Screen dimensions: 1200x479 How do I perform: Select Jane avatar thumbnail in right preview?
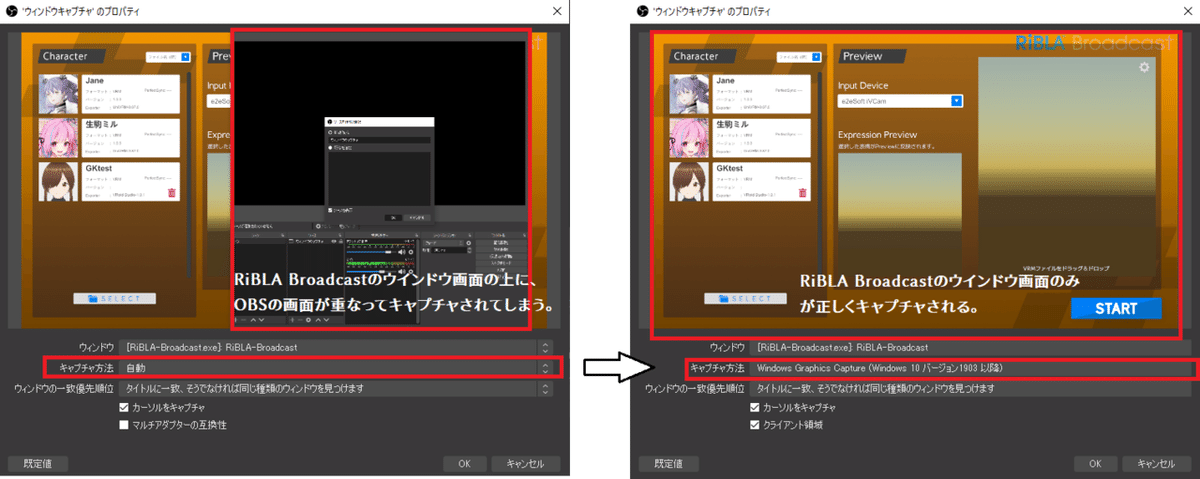coord(691,93)
